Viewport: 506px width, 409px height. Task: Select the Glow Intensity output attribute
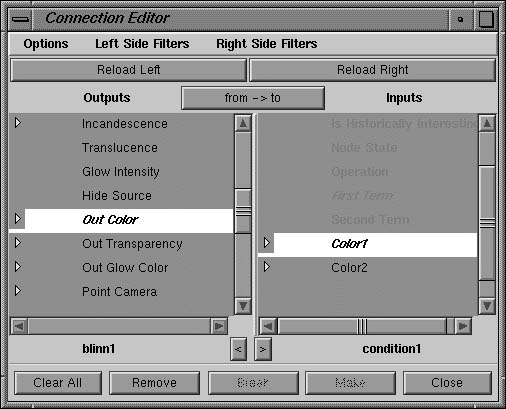point(121,172)
